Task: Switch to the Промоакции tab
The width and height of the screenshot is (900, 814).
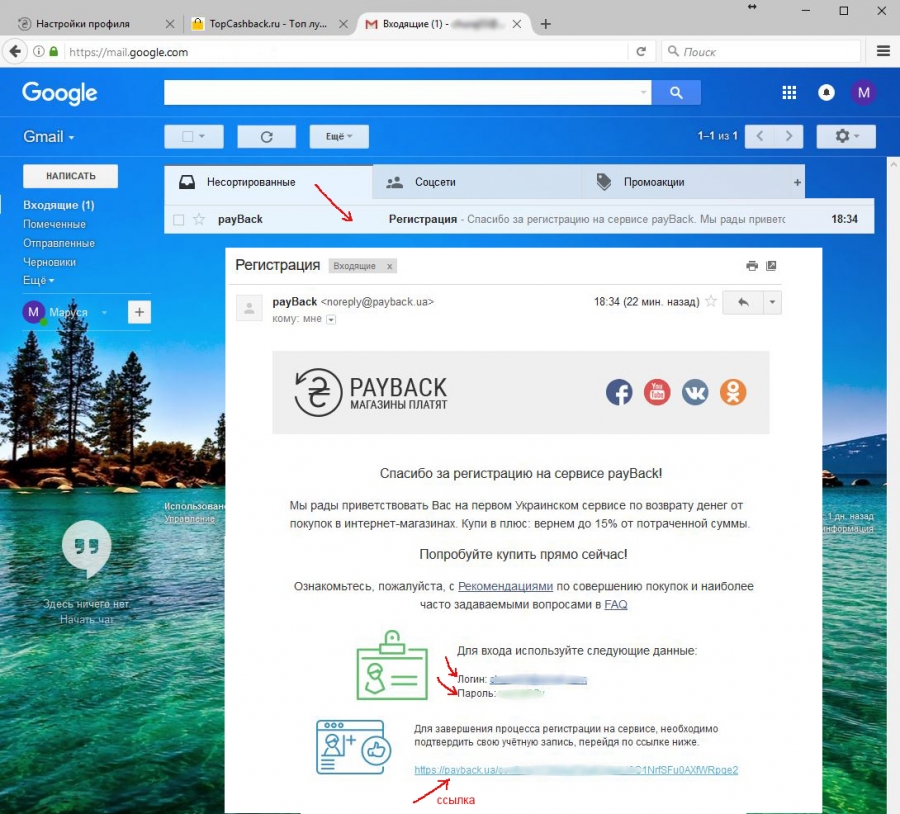Action: tap(685, 182)
